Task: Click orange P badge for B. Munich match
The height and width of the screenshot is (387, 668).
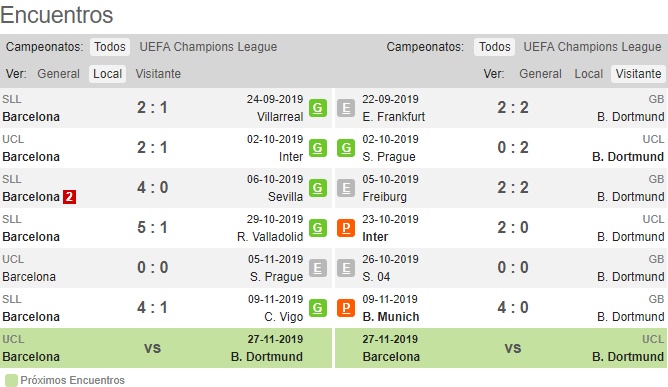Action: tap(346, 308)
